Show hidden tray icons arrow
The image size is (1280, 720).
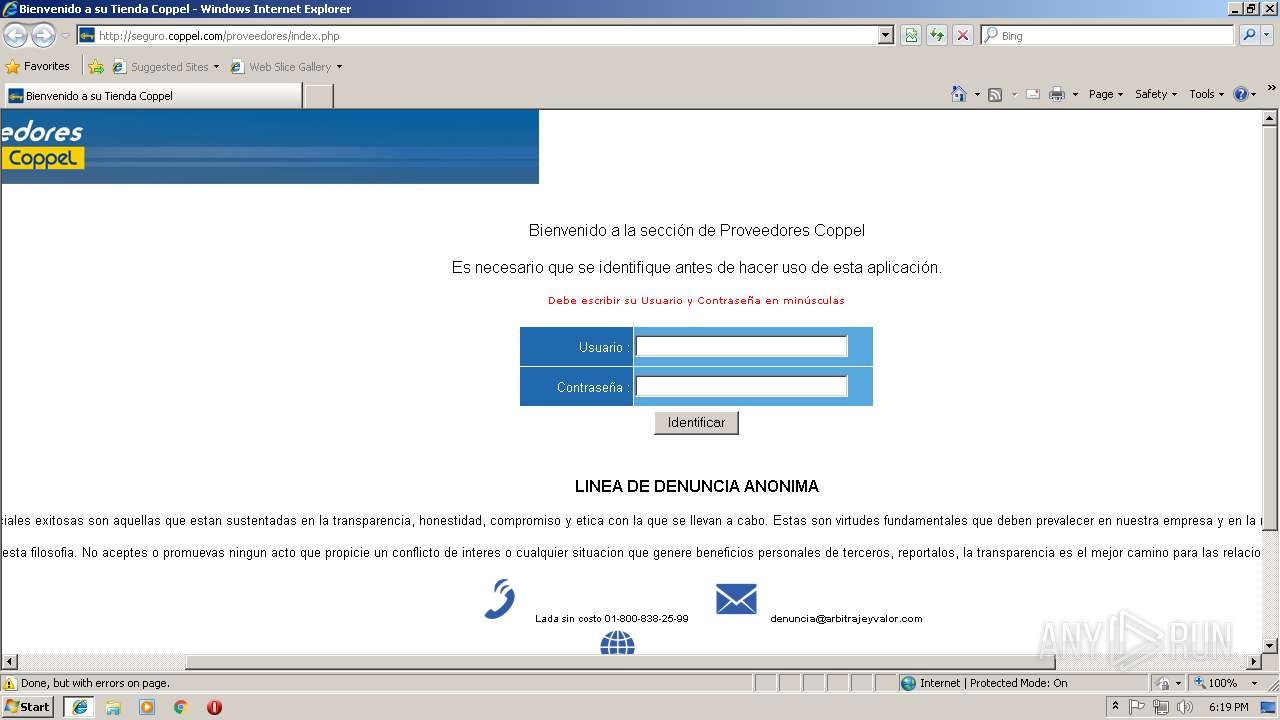[x=1116, y=706]
